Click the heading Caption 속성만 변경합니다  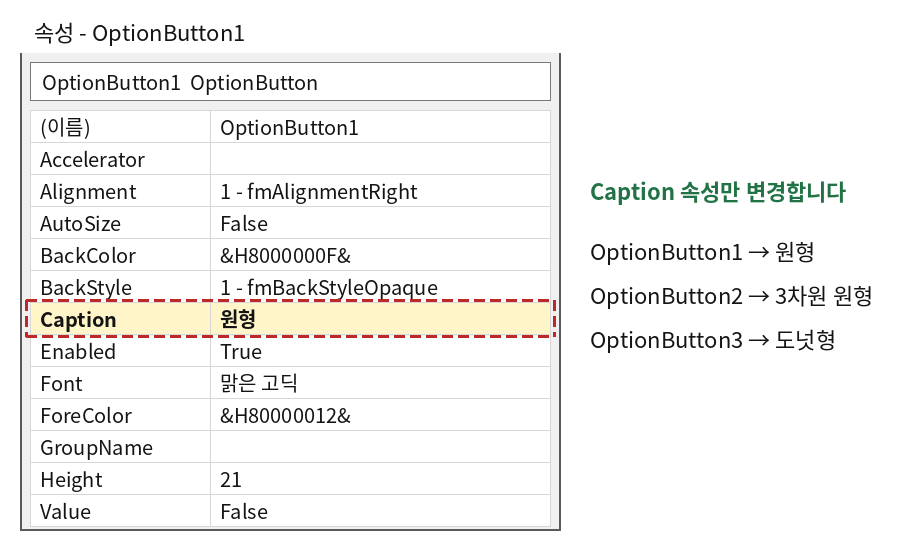(718, 192)
